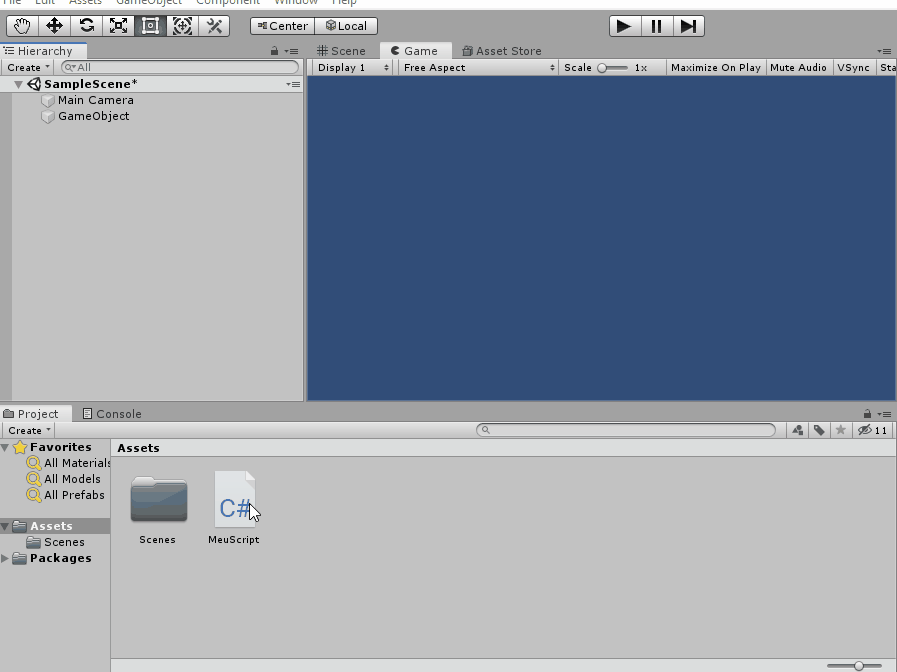Open Search by Type filter

(797, 430)
